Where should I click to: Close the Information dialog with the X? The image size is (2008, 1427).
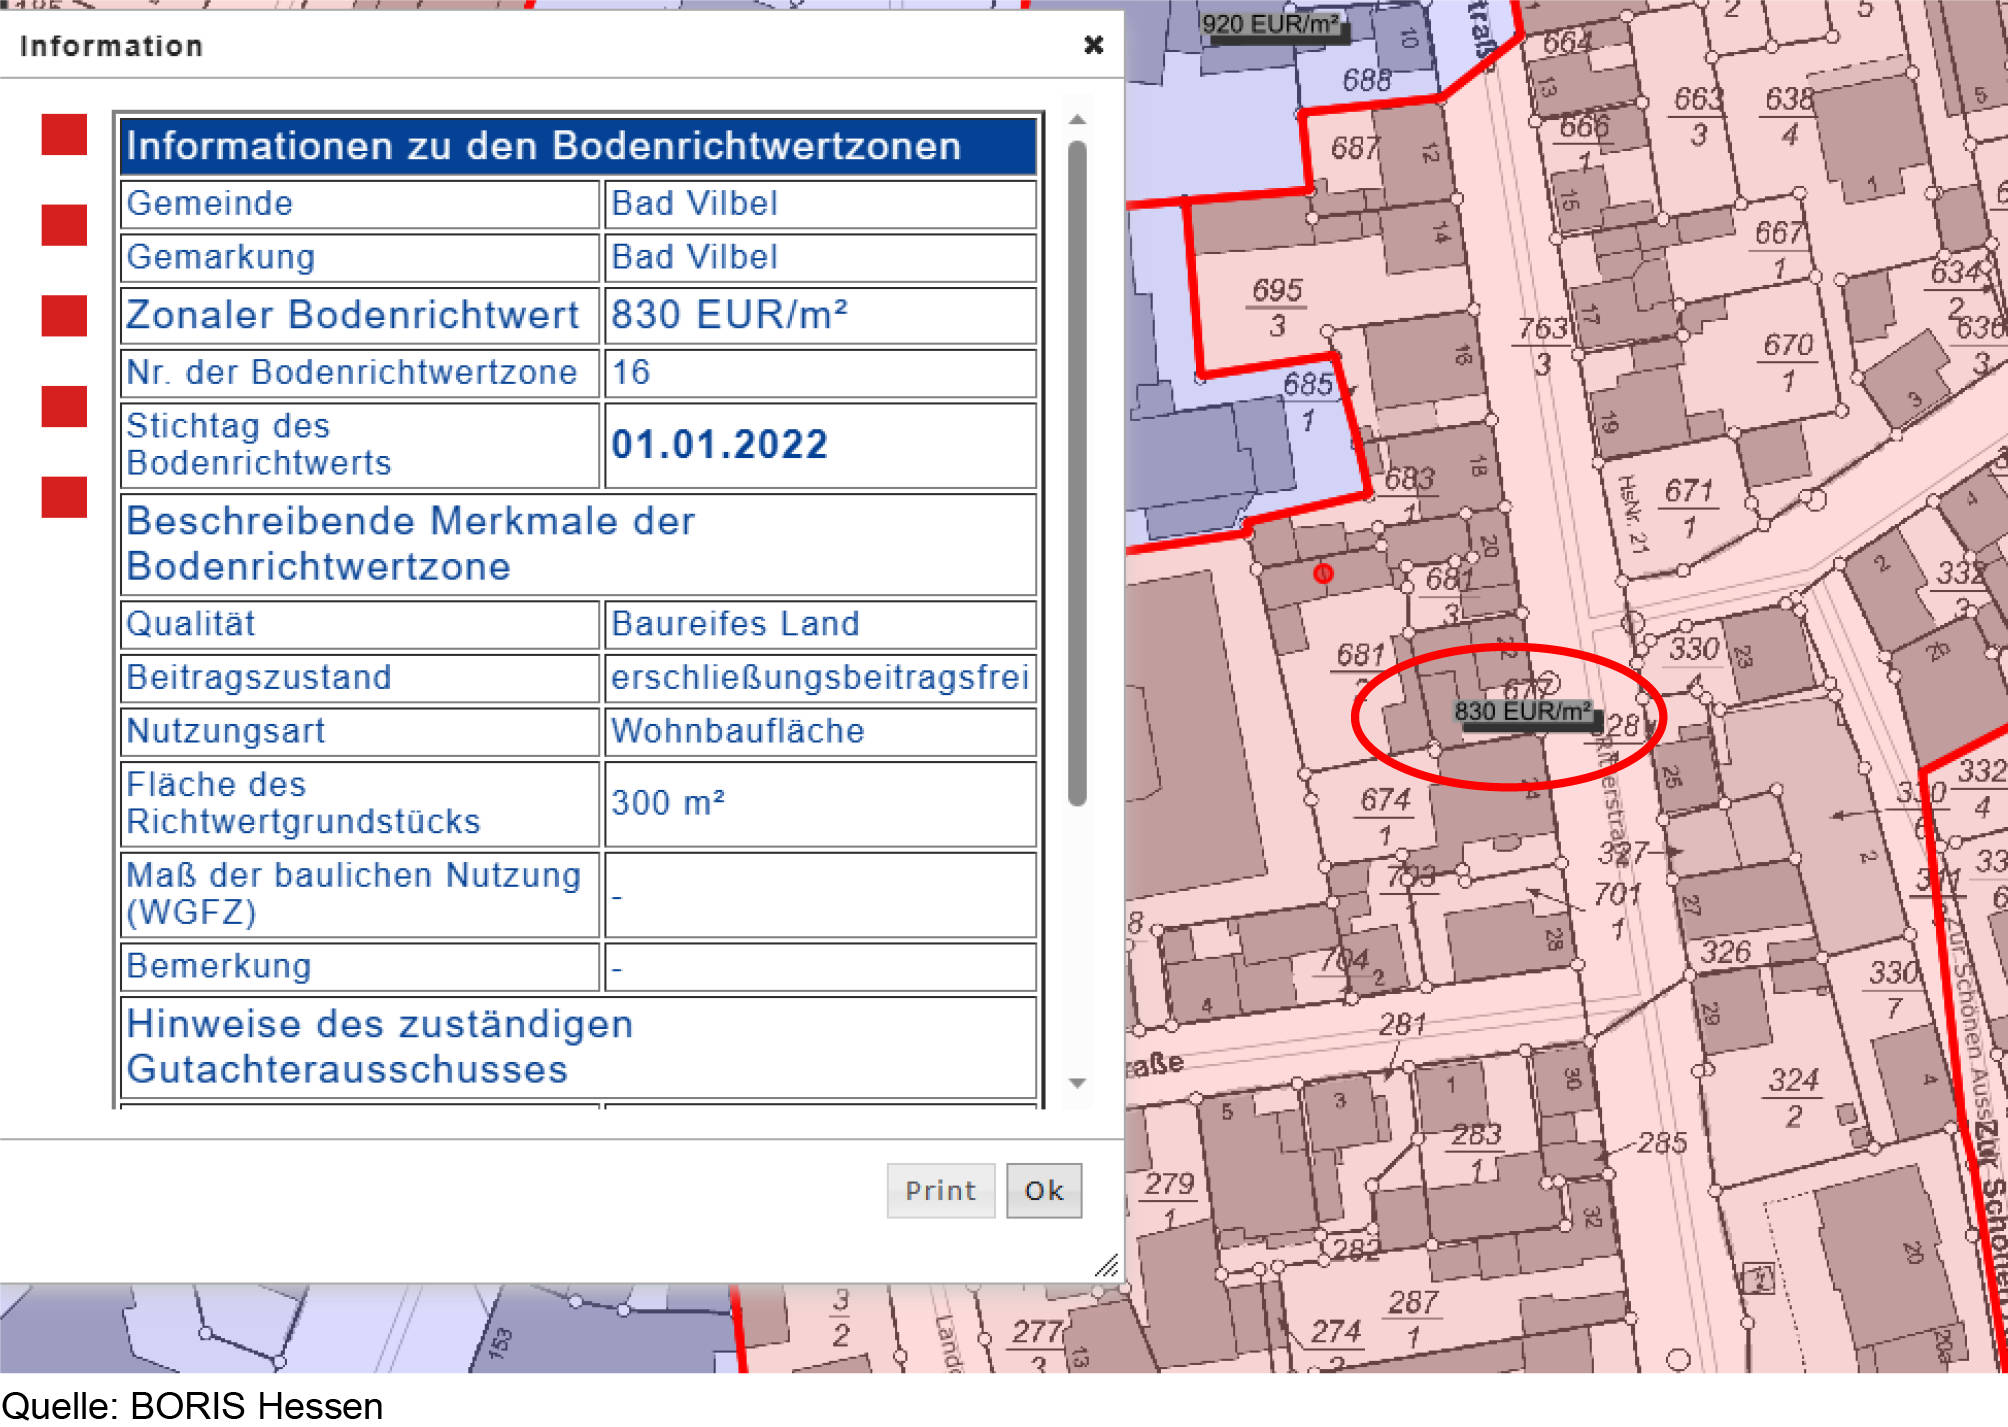pos(1094,45)
